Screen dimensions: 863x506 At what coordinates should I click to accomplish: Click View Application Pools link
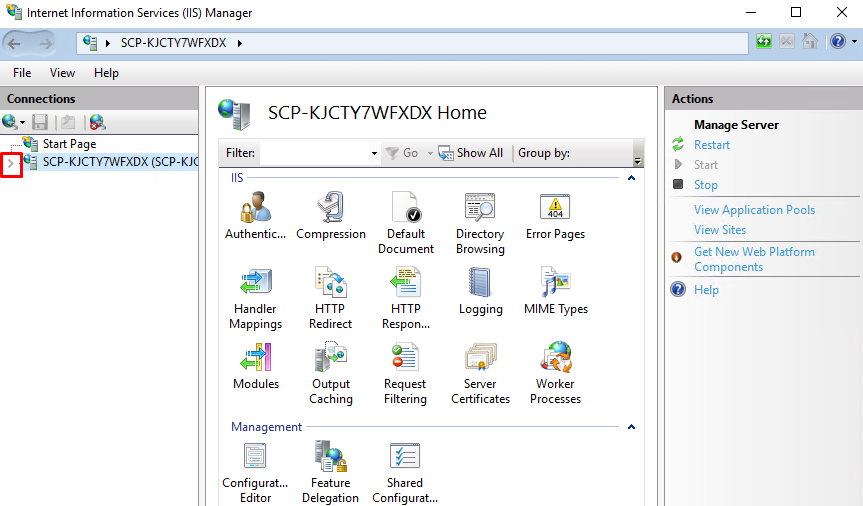coord(754,210)
